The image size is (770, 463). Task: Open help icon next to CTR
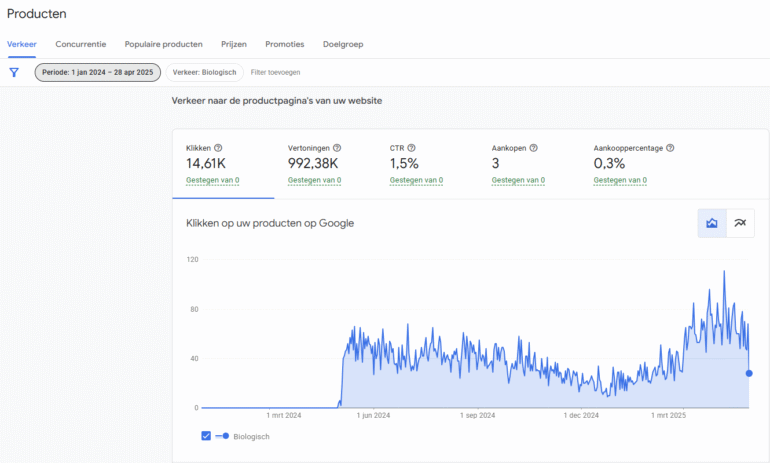412,148
